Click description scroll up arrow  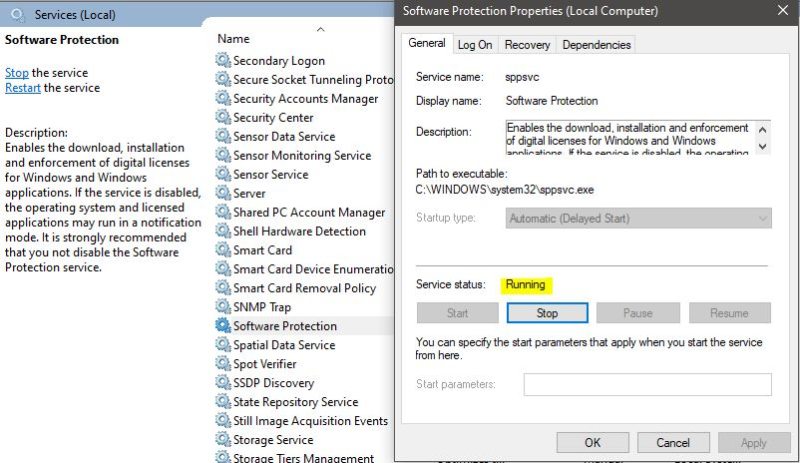coord(763,130)
